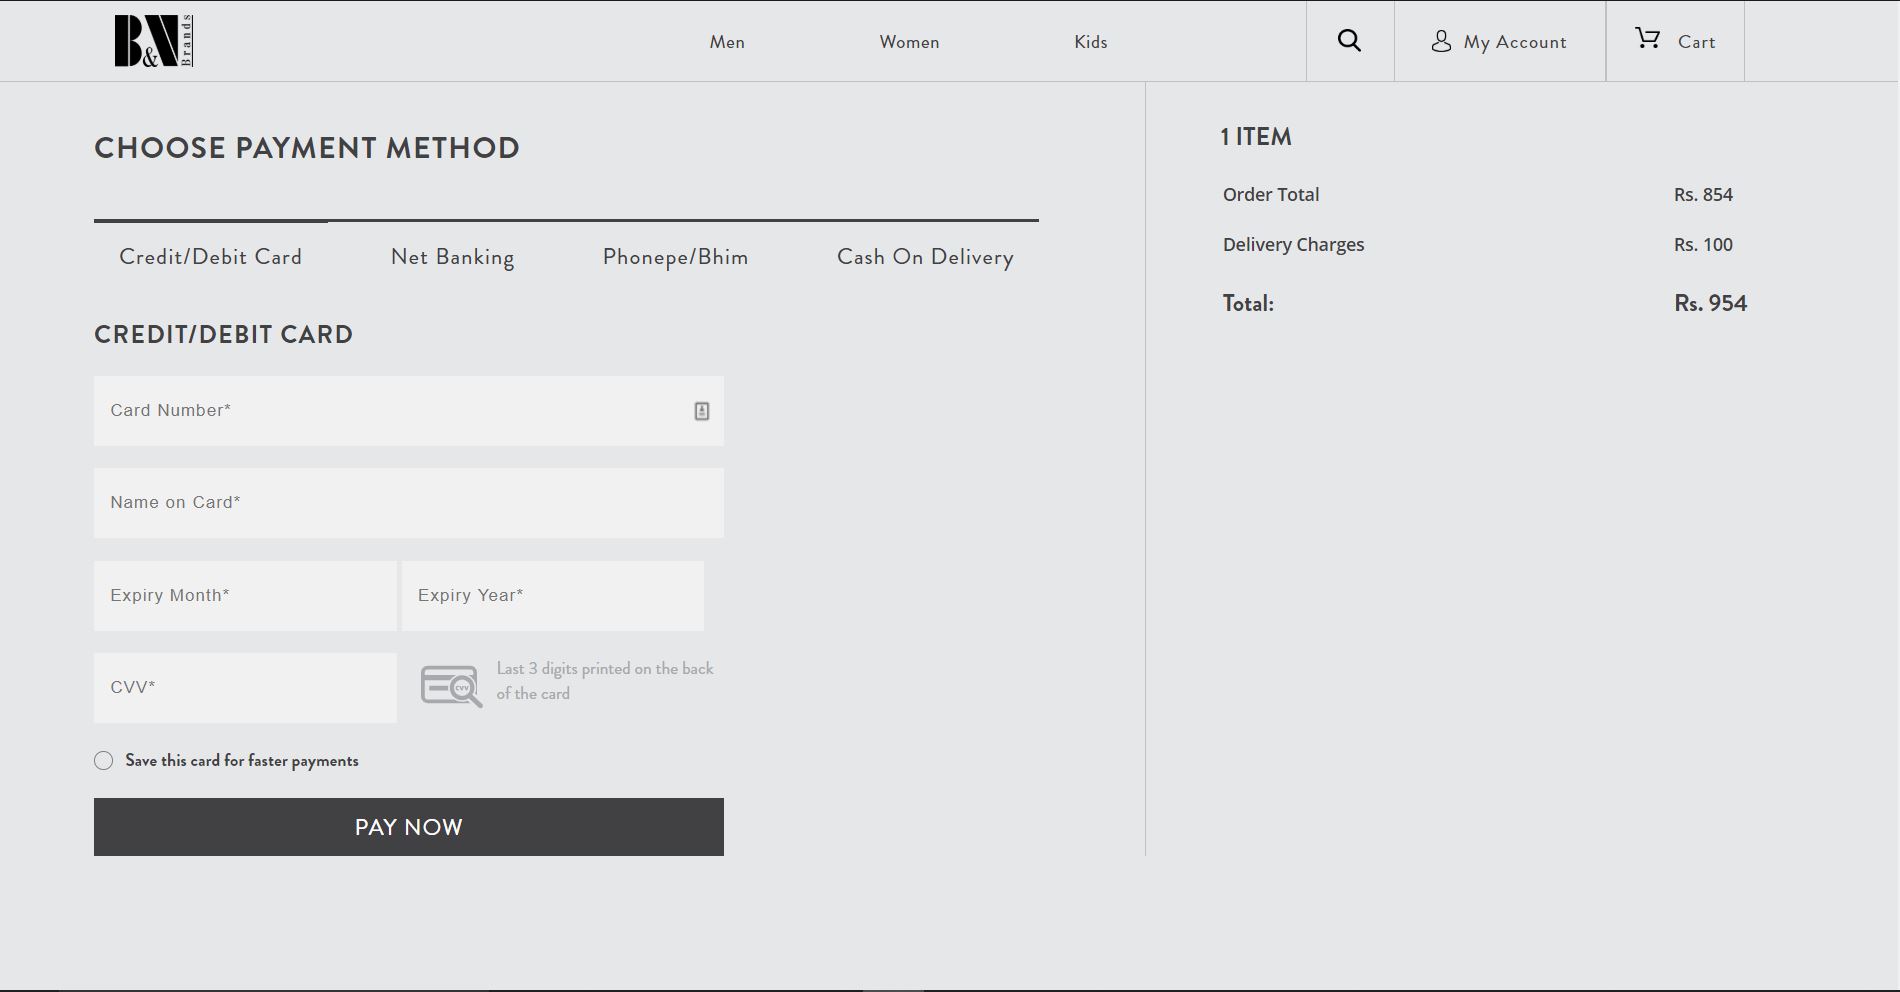Click the Rs. 100 delivery amount
The image size is (1900, 992).
click(x=1703, y=245)
